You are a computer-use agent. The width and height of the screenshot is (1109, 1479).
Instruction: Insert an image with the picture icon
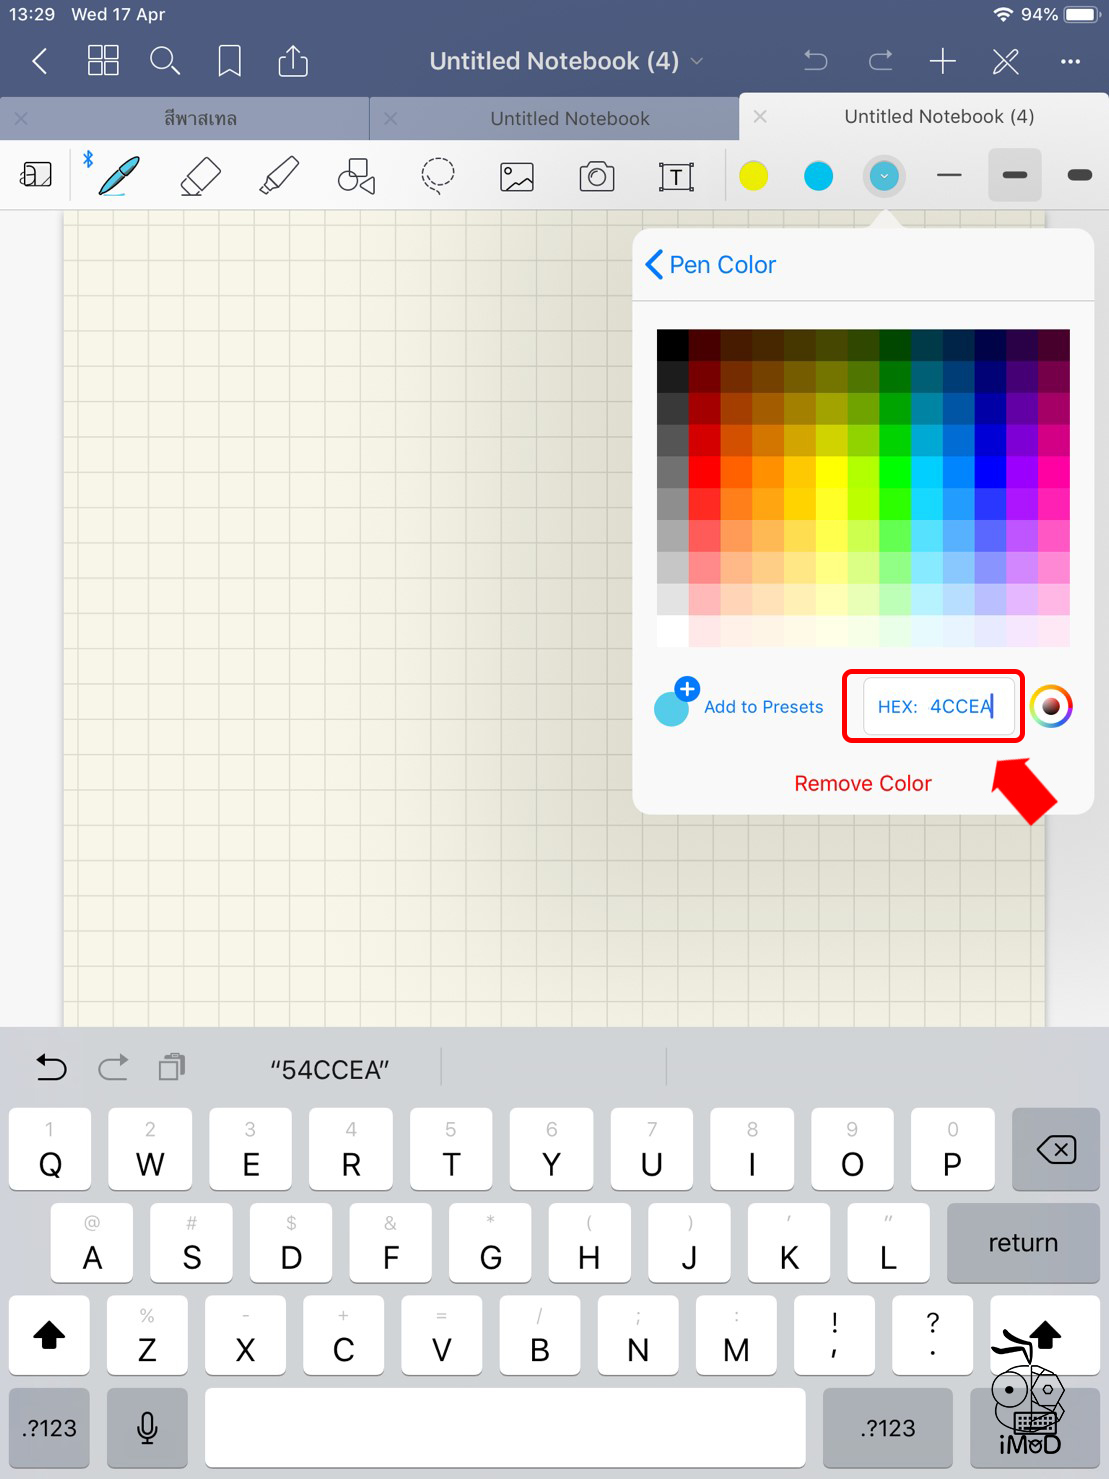pyautogui.click(x=517, y=177)
